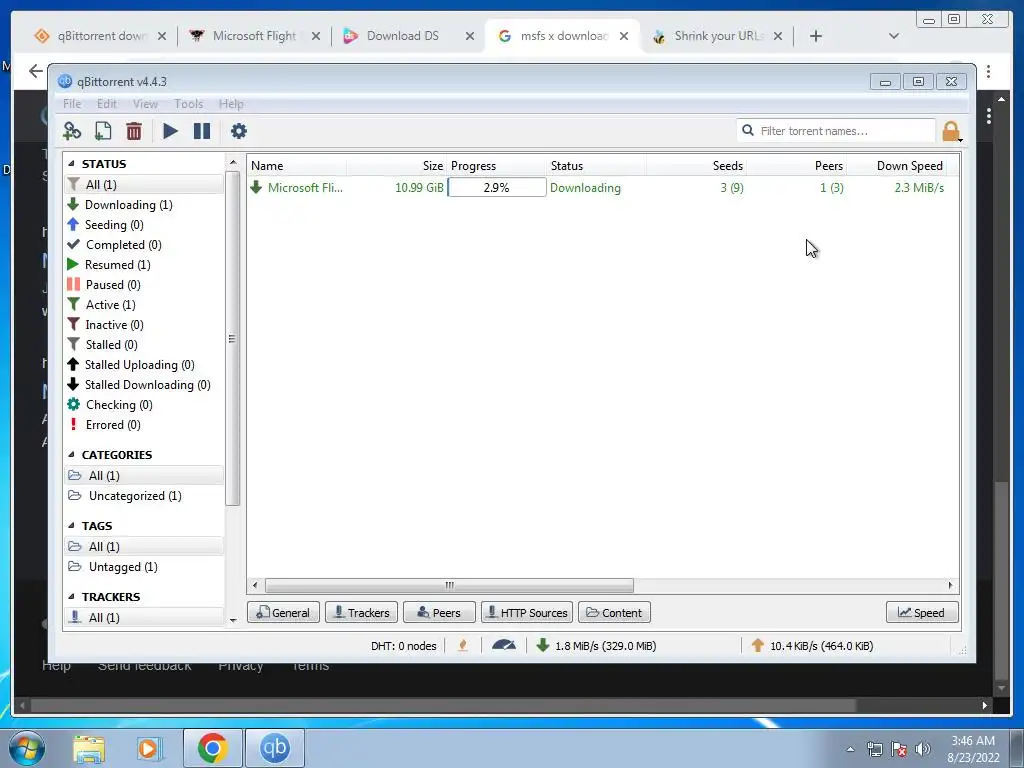Collapse the TAGS section

tap(71, 526)
